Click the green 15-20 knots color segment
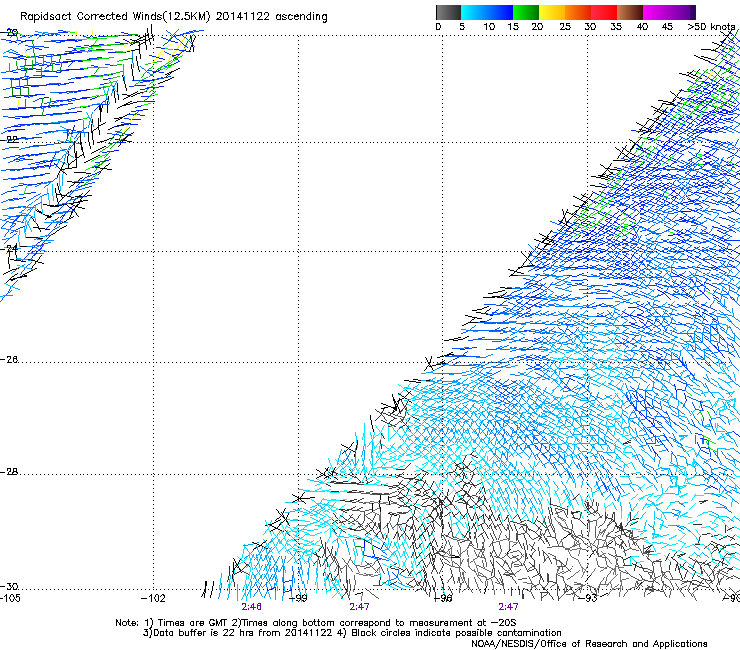 click(x=526, y=12)
